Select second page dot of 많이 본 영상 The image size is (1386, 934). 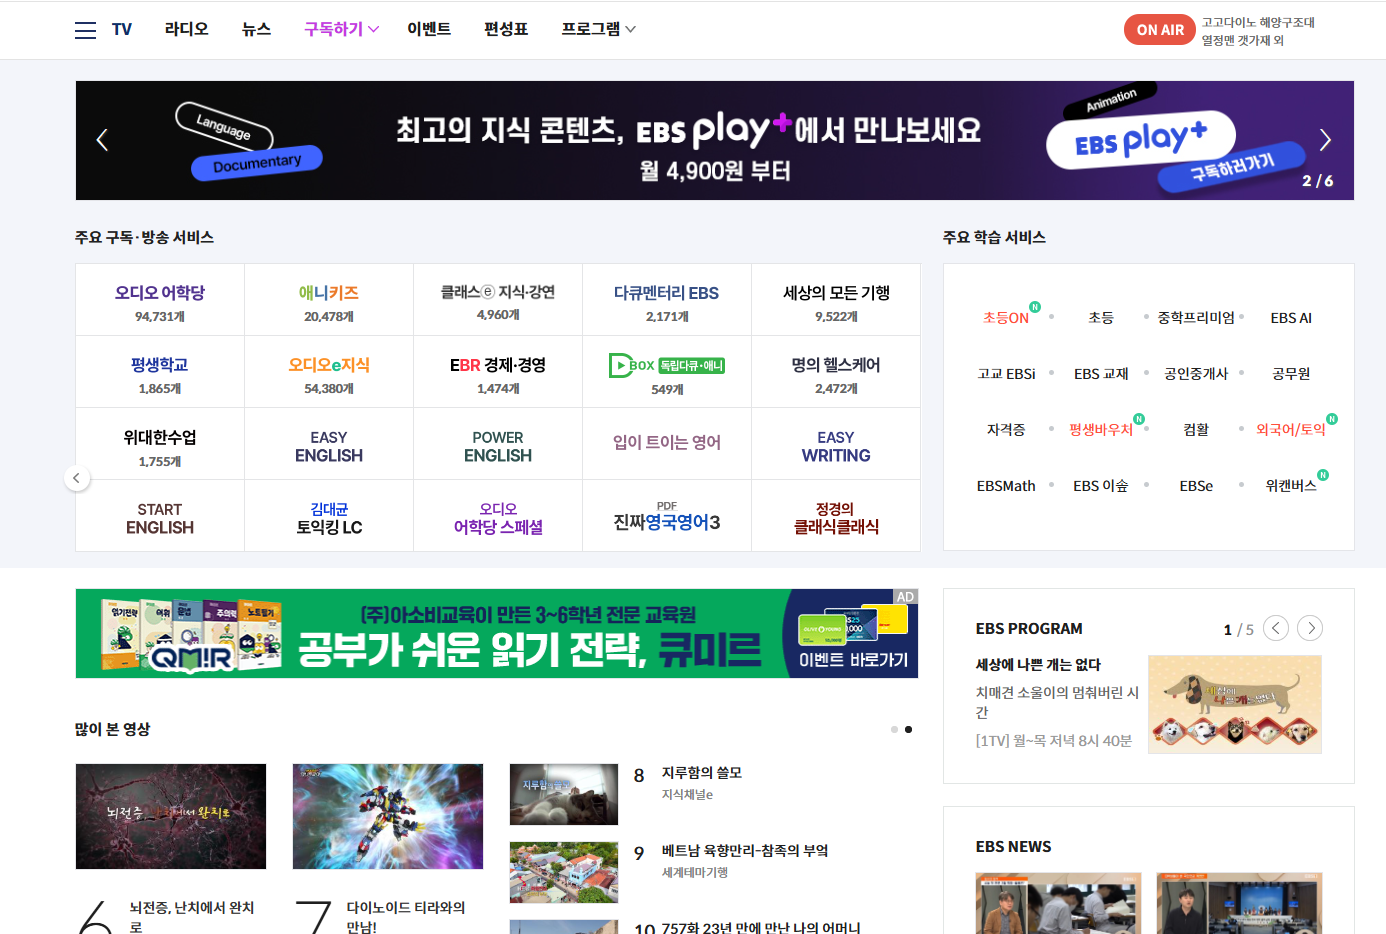(x=908, y=729)
